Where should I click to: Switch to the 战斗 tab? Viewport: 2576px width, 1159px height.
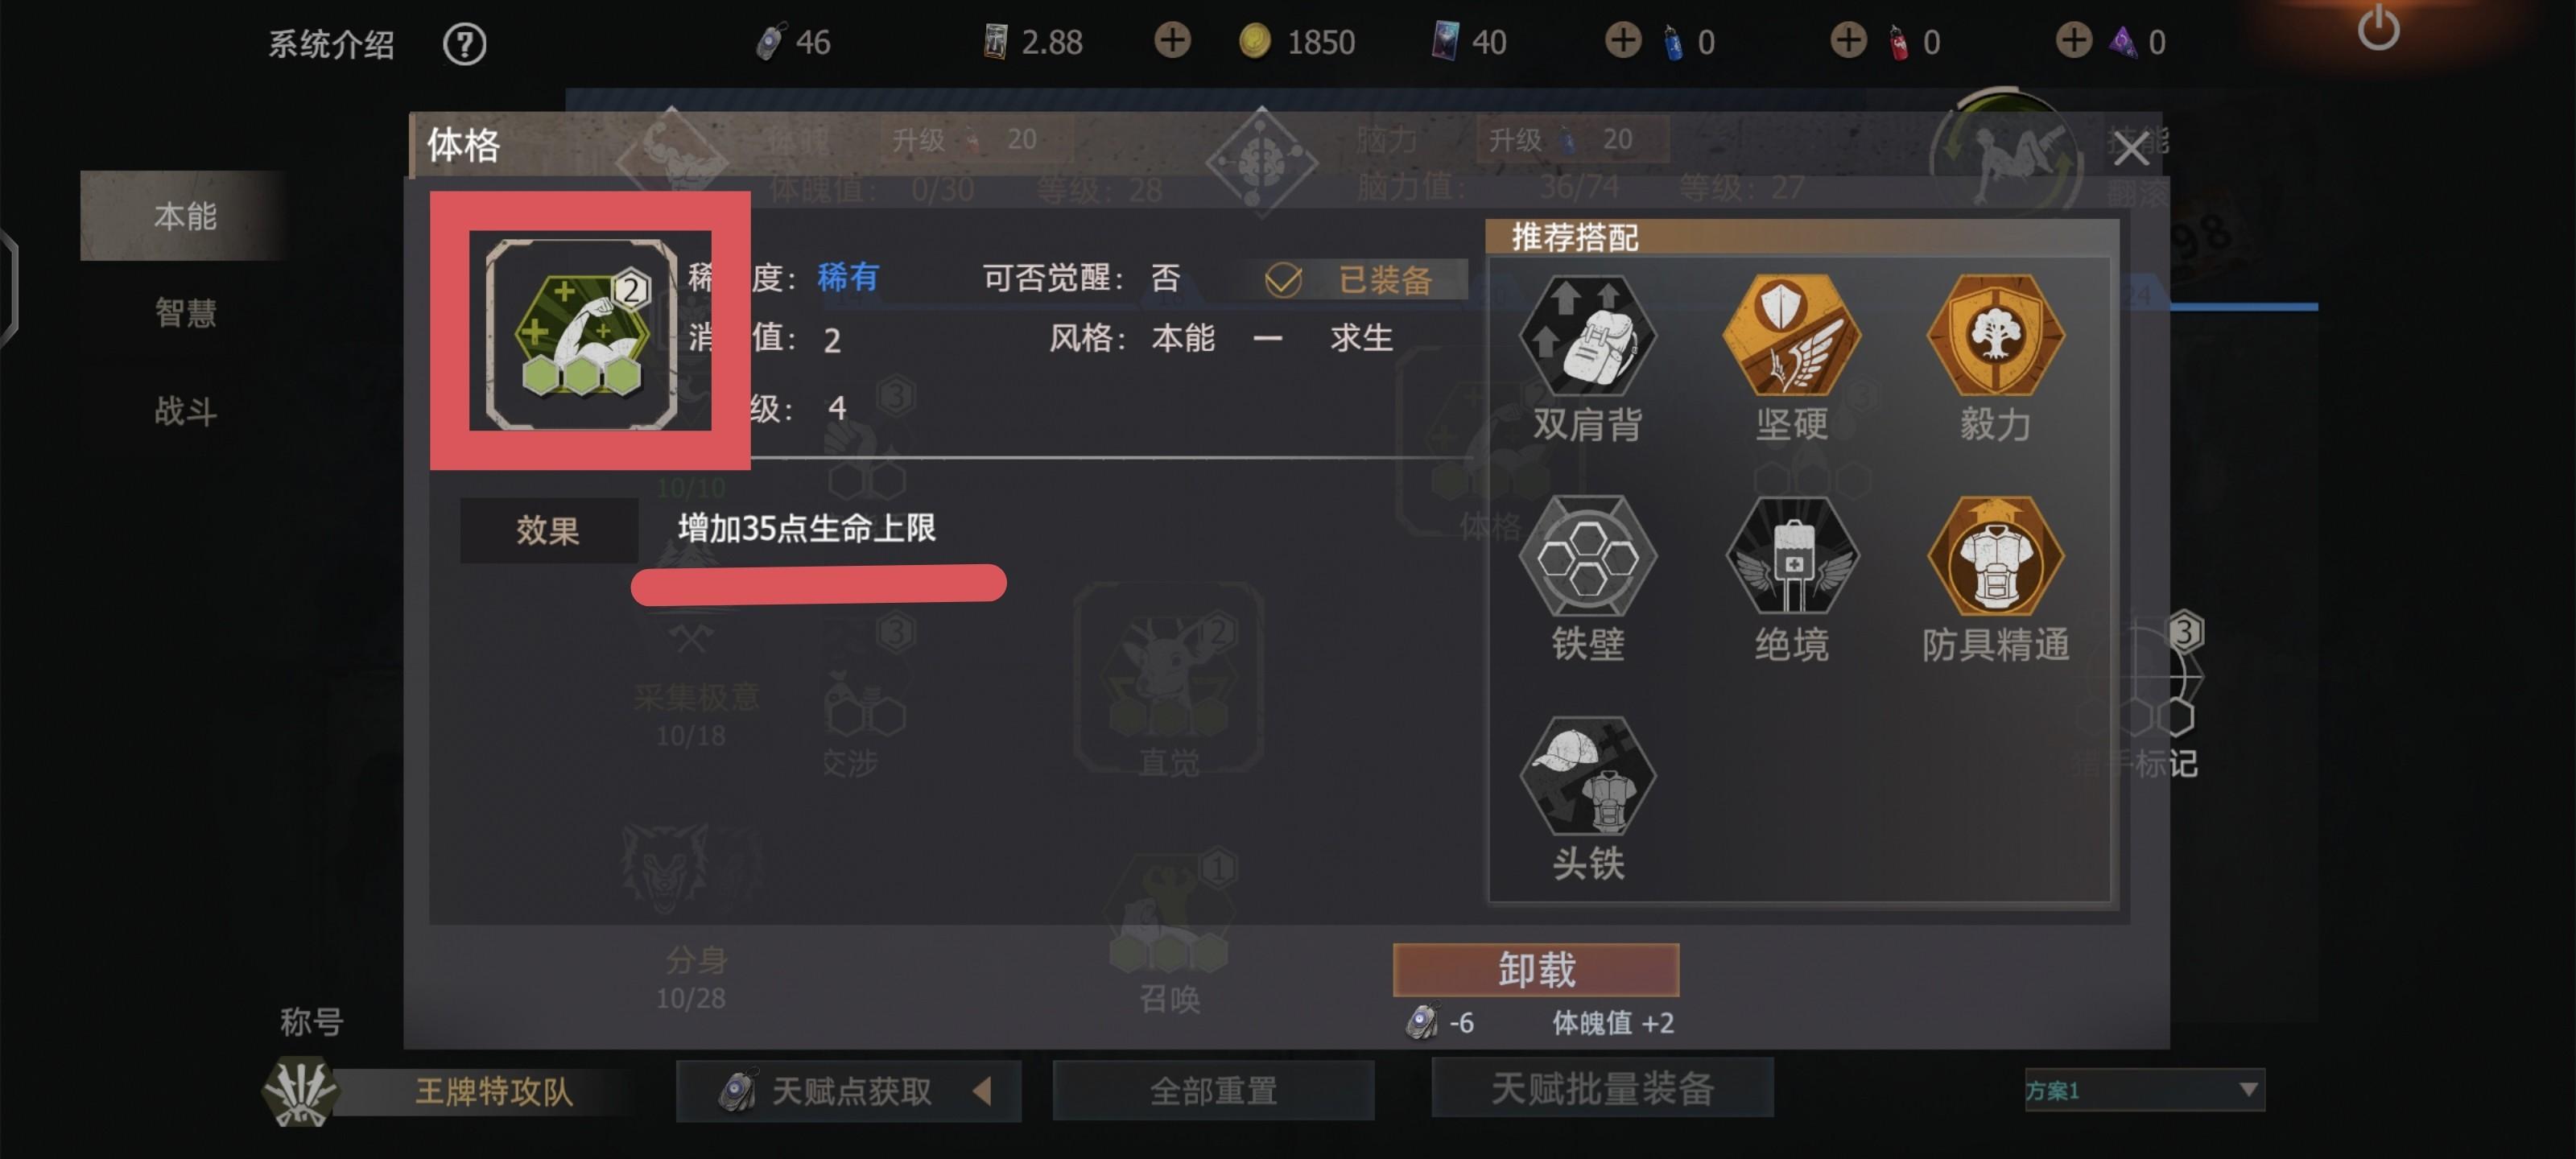(x=185, y=411)
